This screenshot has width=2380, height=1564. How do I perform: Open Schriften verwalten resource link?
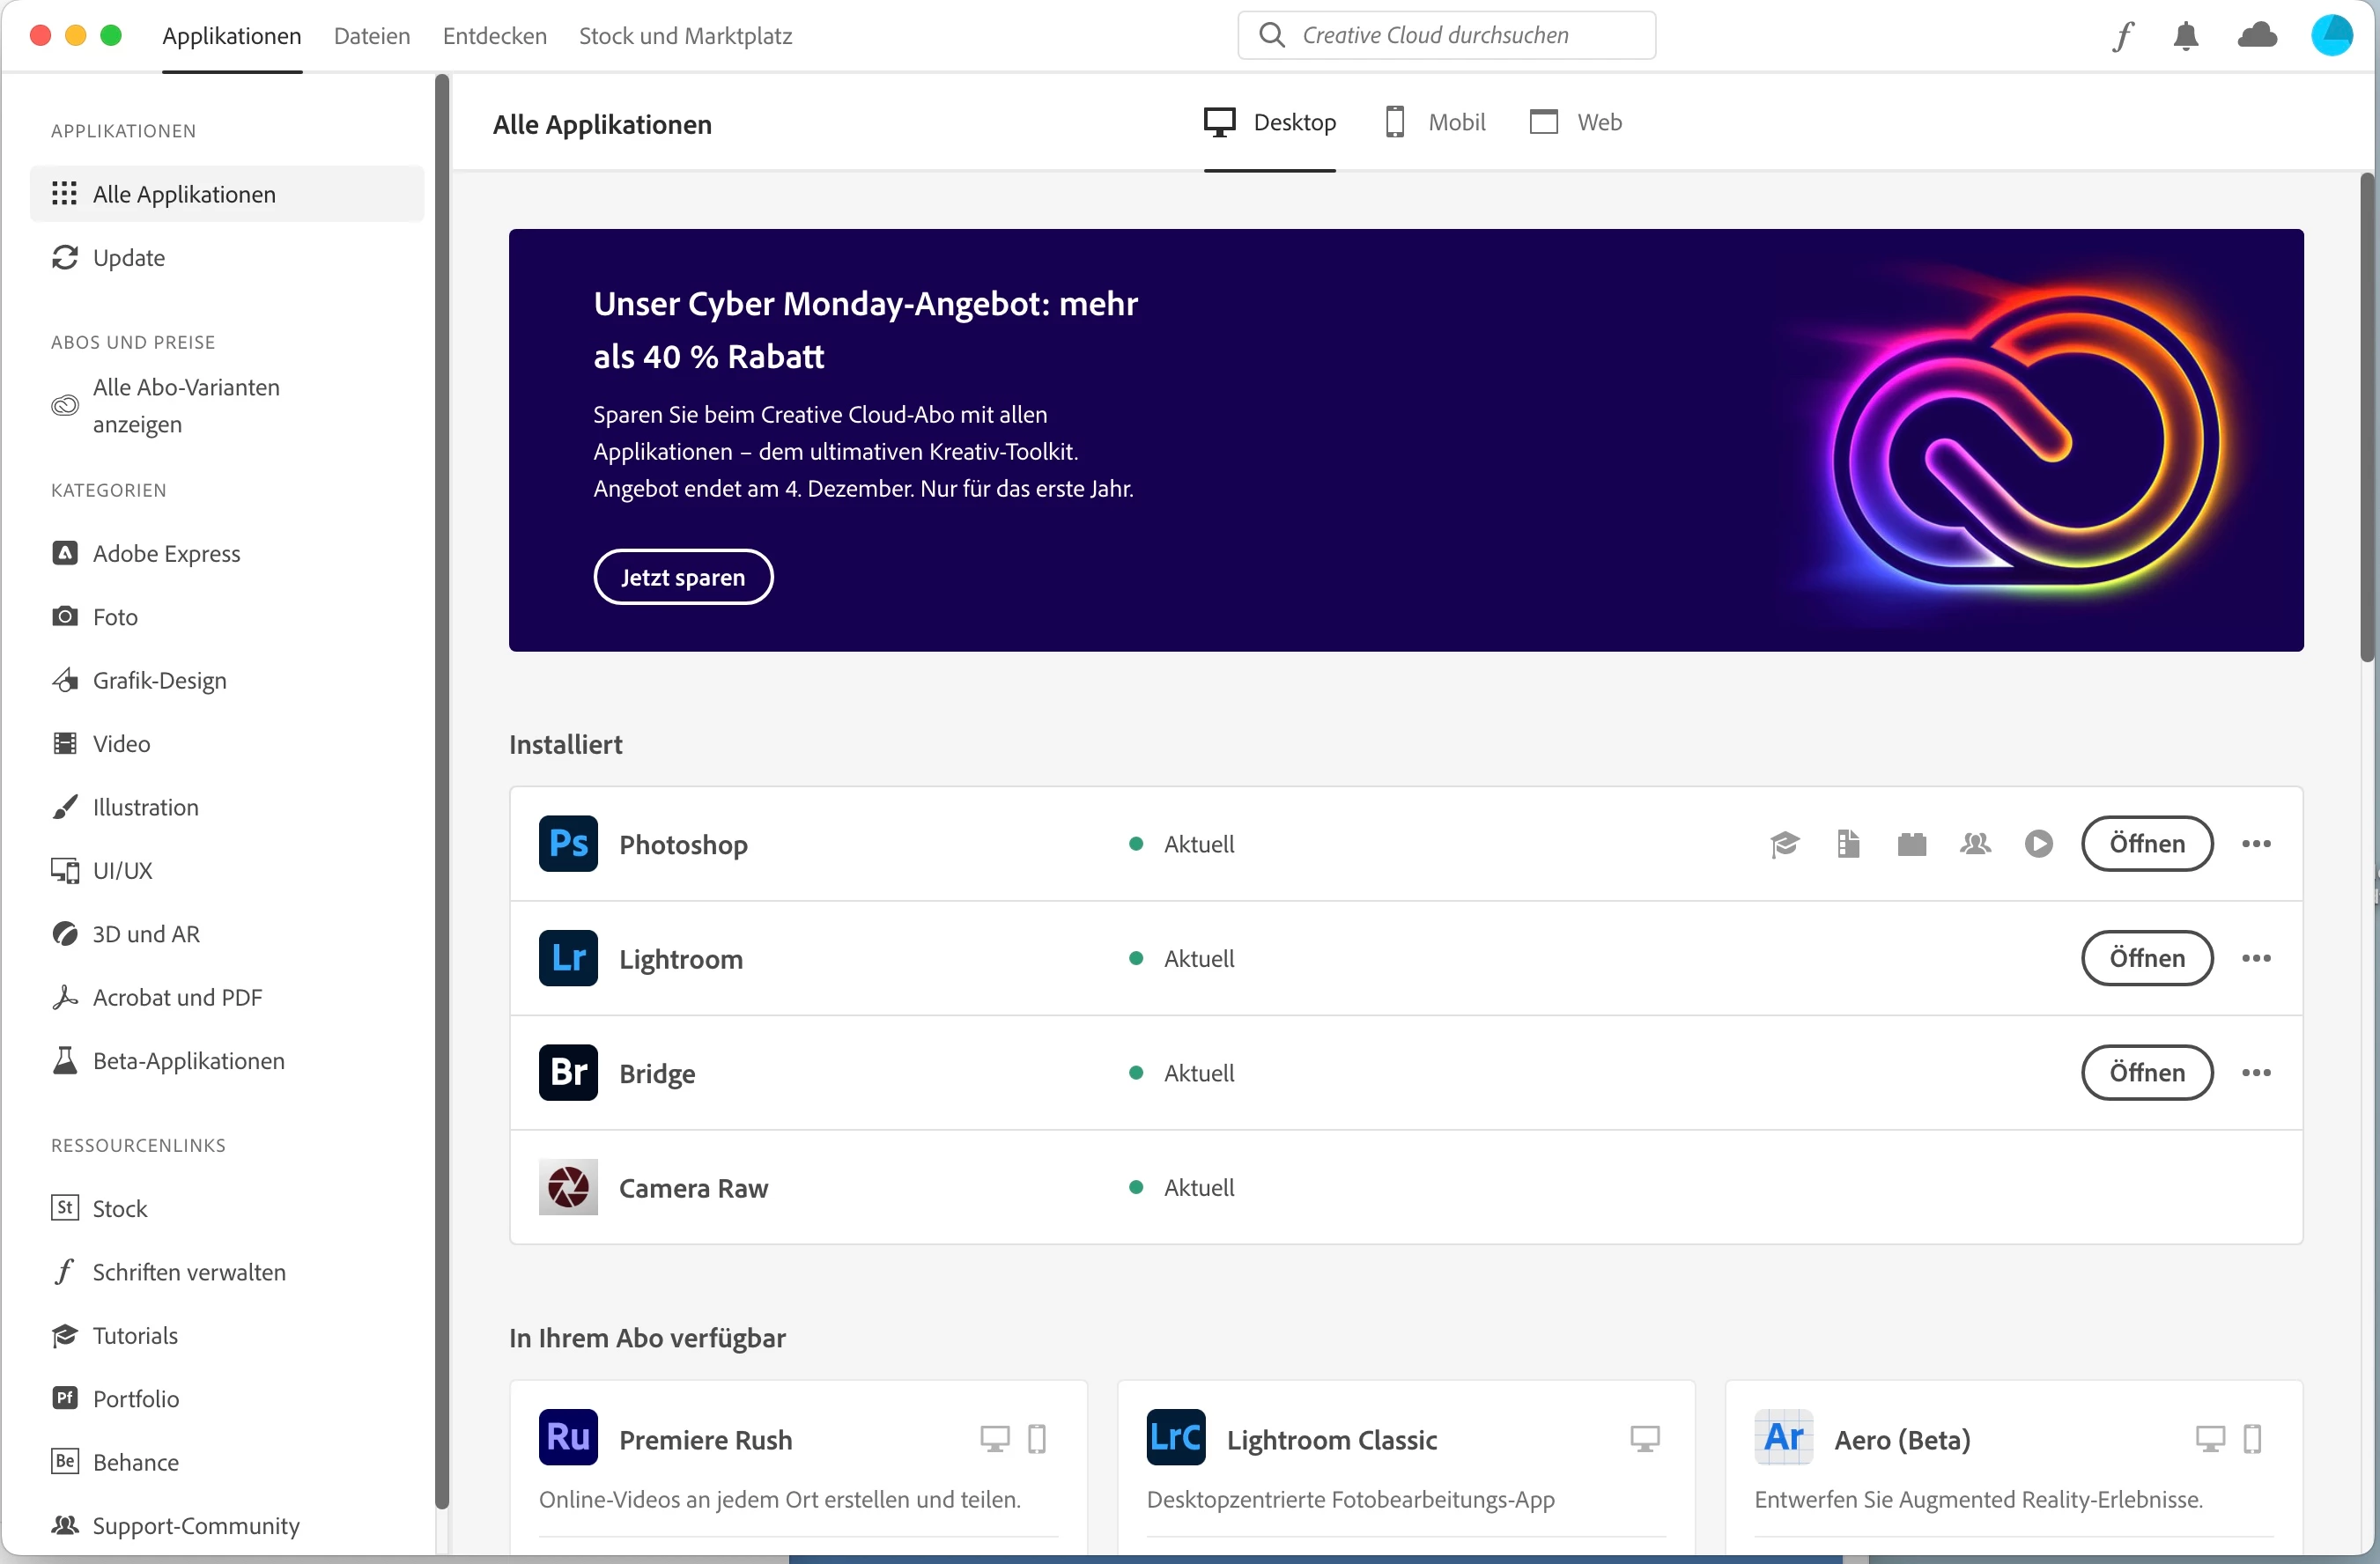click(188, 1272)
